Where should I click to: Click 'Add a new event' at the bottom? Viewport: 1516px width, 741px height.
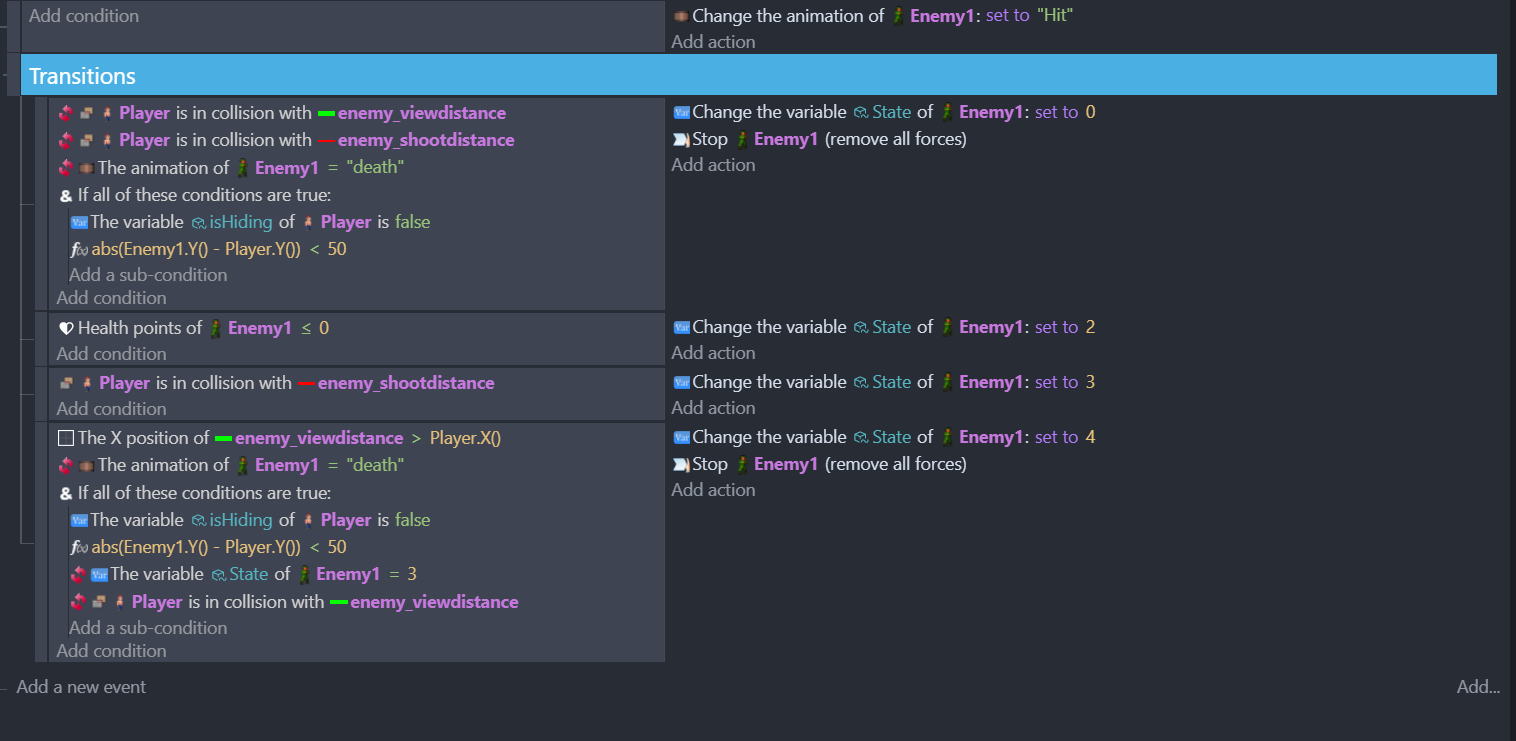click(x=81, y=687)
